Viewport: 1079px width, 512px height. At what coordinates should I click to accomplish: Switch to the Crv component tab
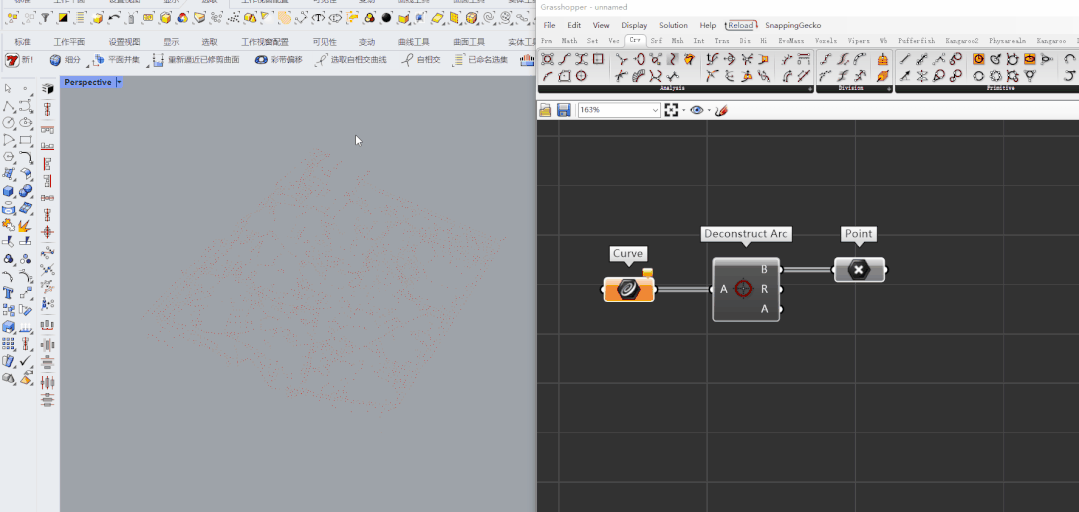tap(637, 41)
